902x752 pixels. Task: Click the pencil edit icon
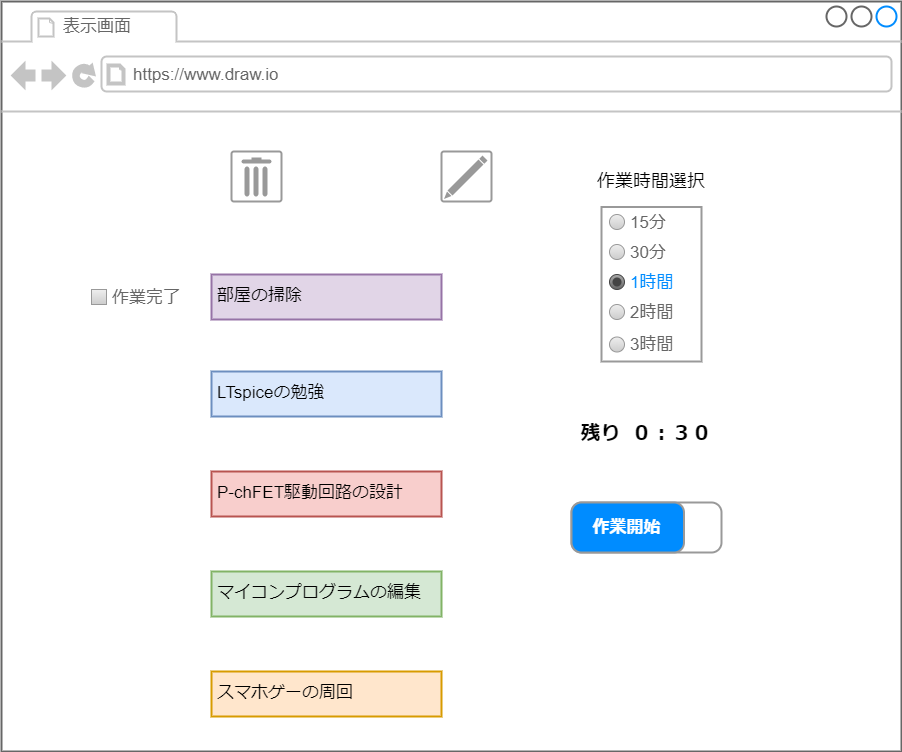click(466, 177)
